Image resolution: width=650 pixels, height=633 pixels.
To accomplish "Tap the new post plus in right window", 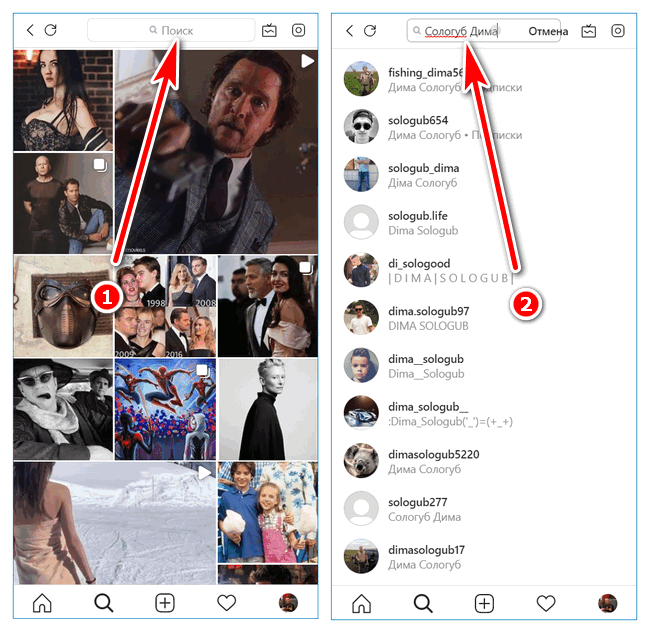I will pyautogui.click(x=484, y=603).
